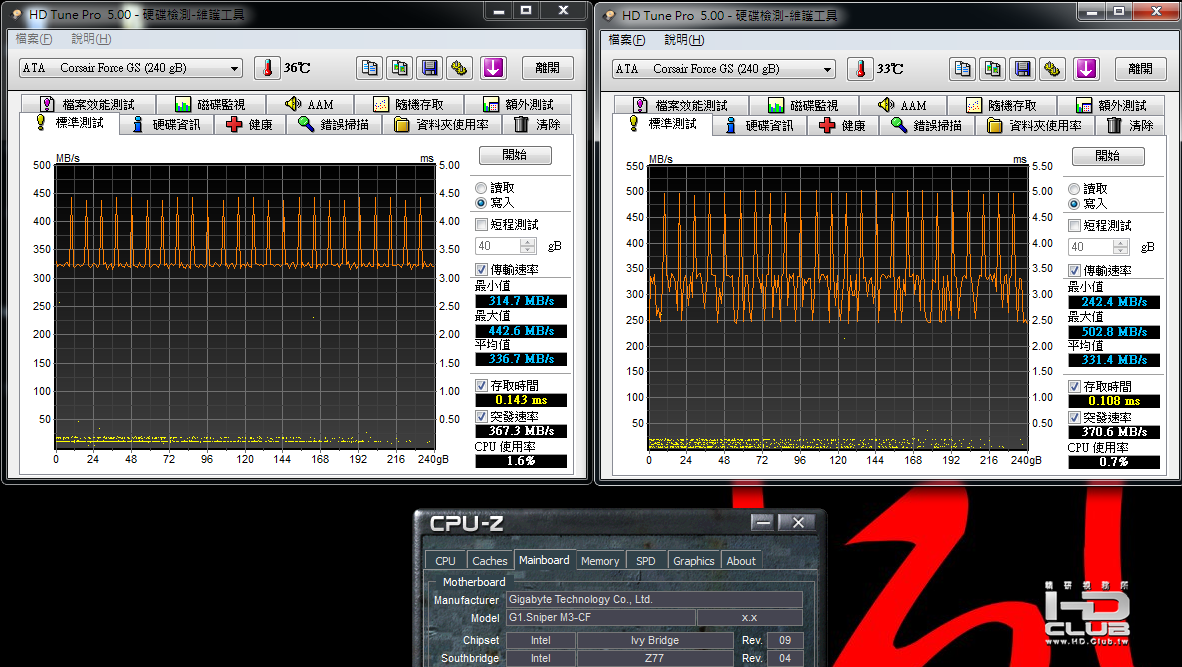Open 硬碟資訊 tab in left window

(167, 124)
